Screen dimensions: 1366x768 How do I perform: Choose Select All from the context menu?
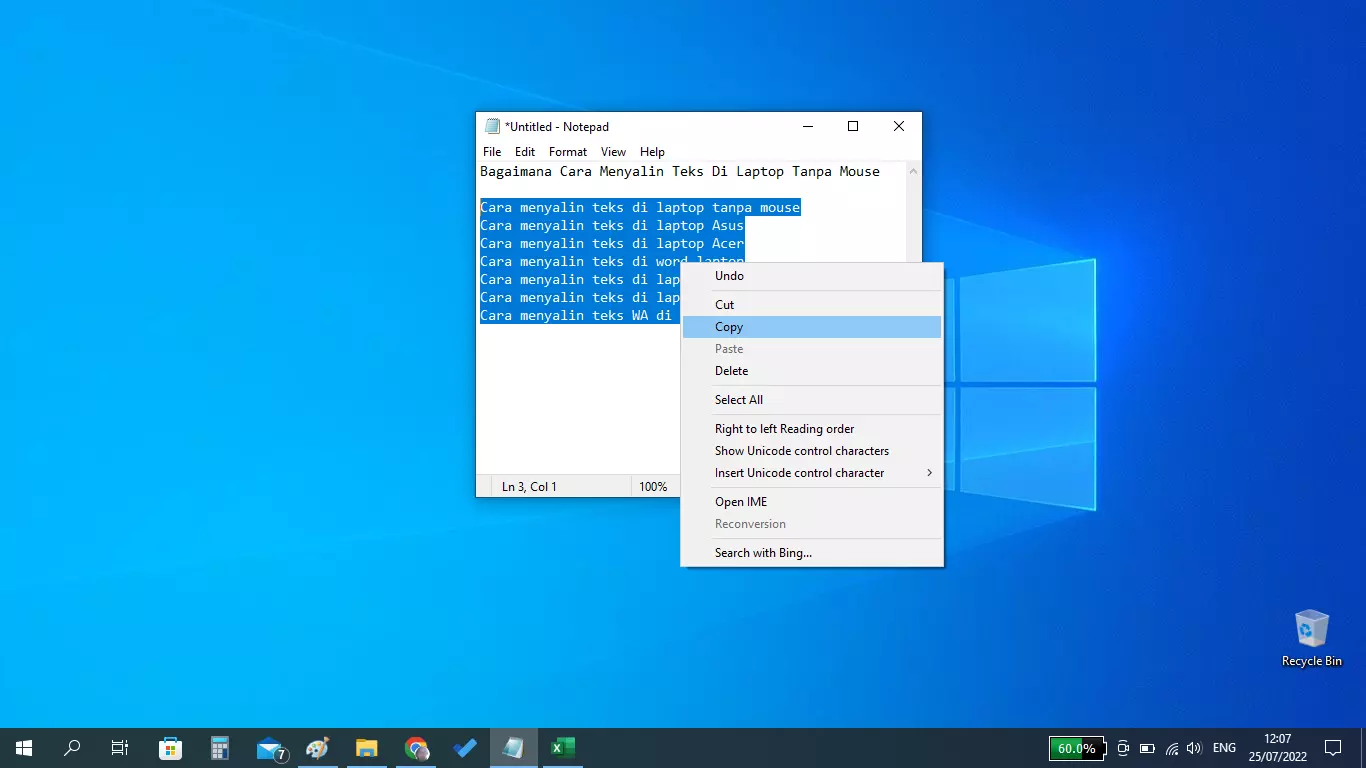[x=739, y=399]
